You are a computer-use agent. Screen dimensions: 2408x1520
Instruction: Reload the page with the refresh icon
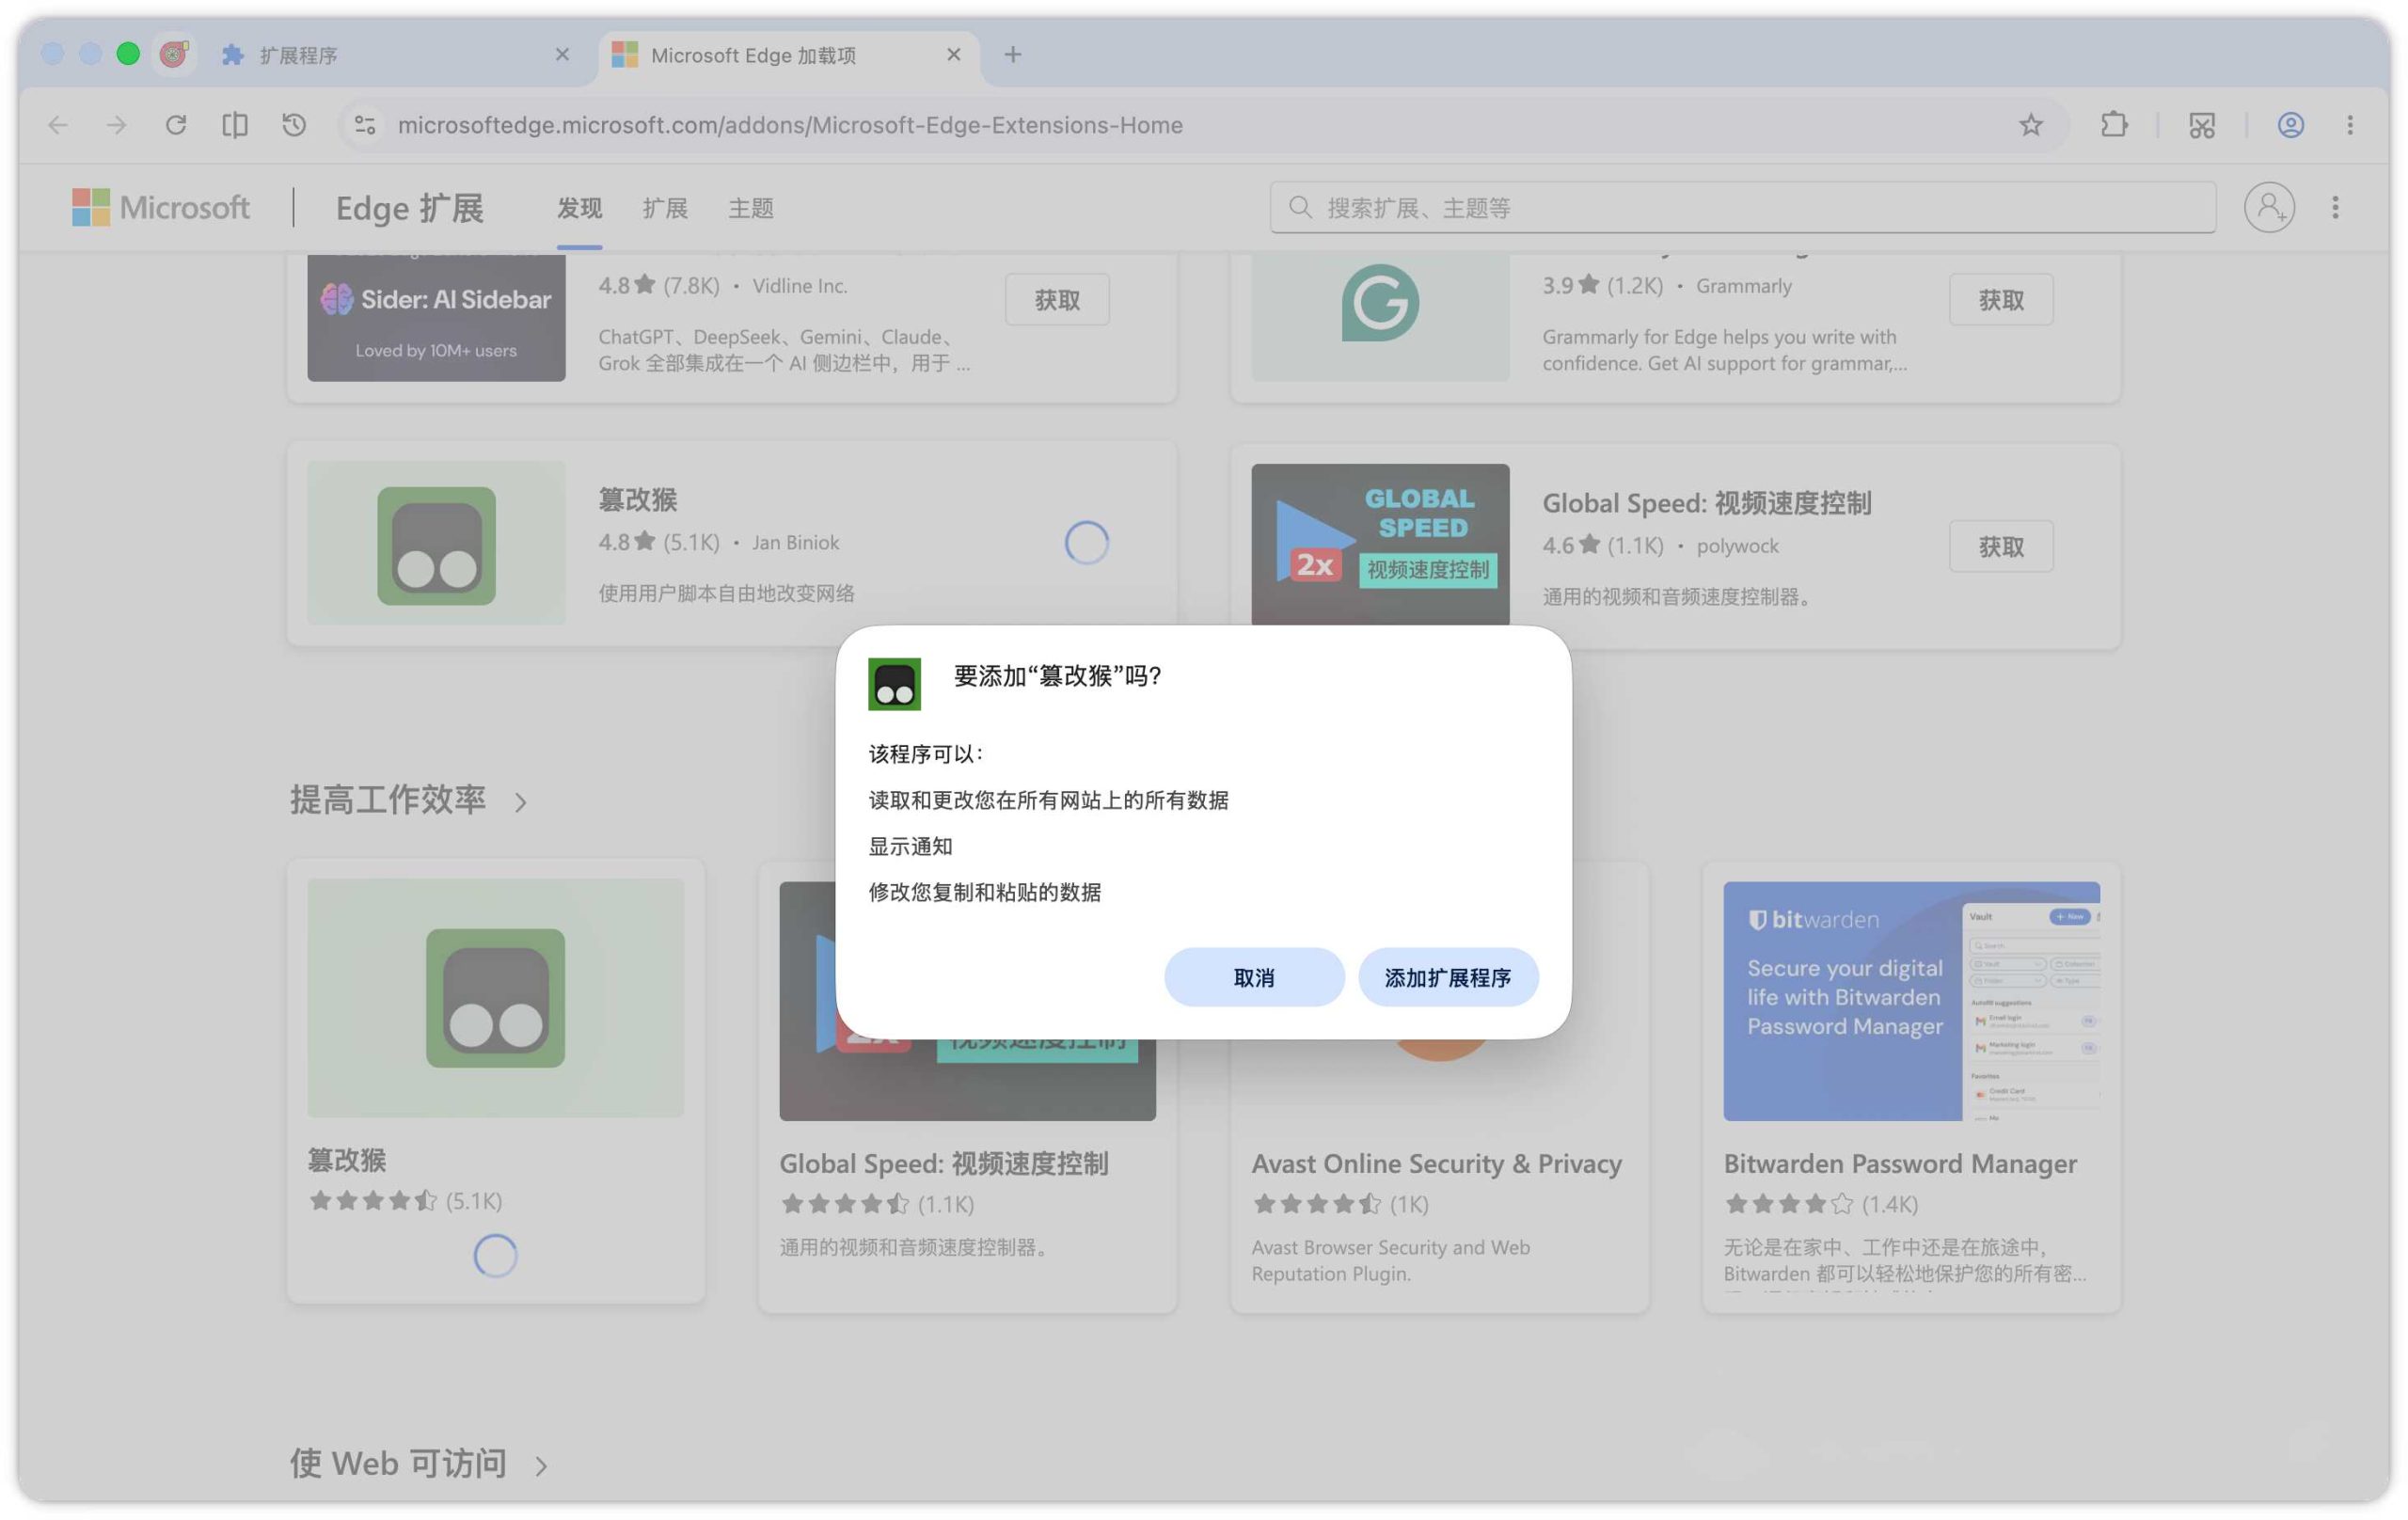tap(176, 125)
